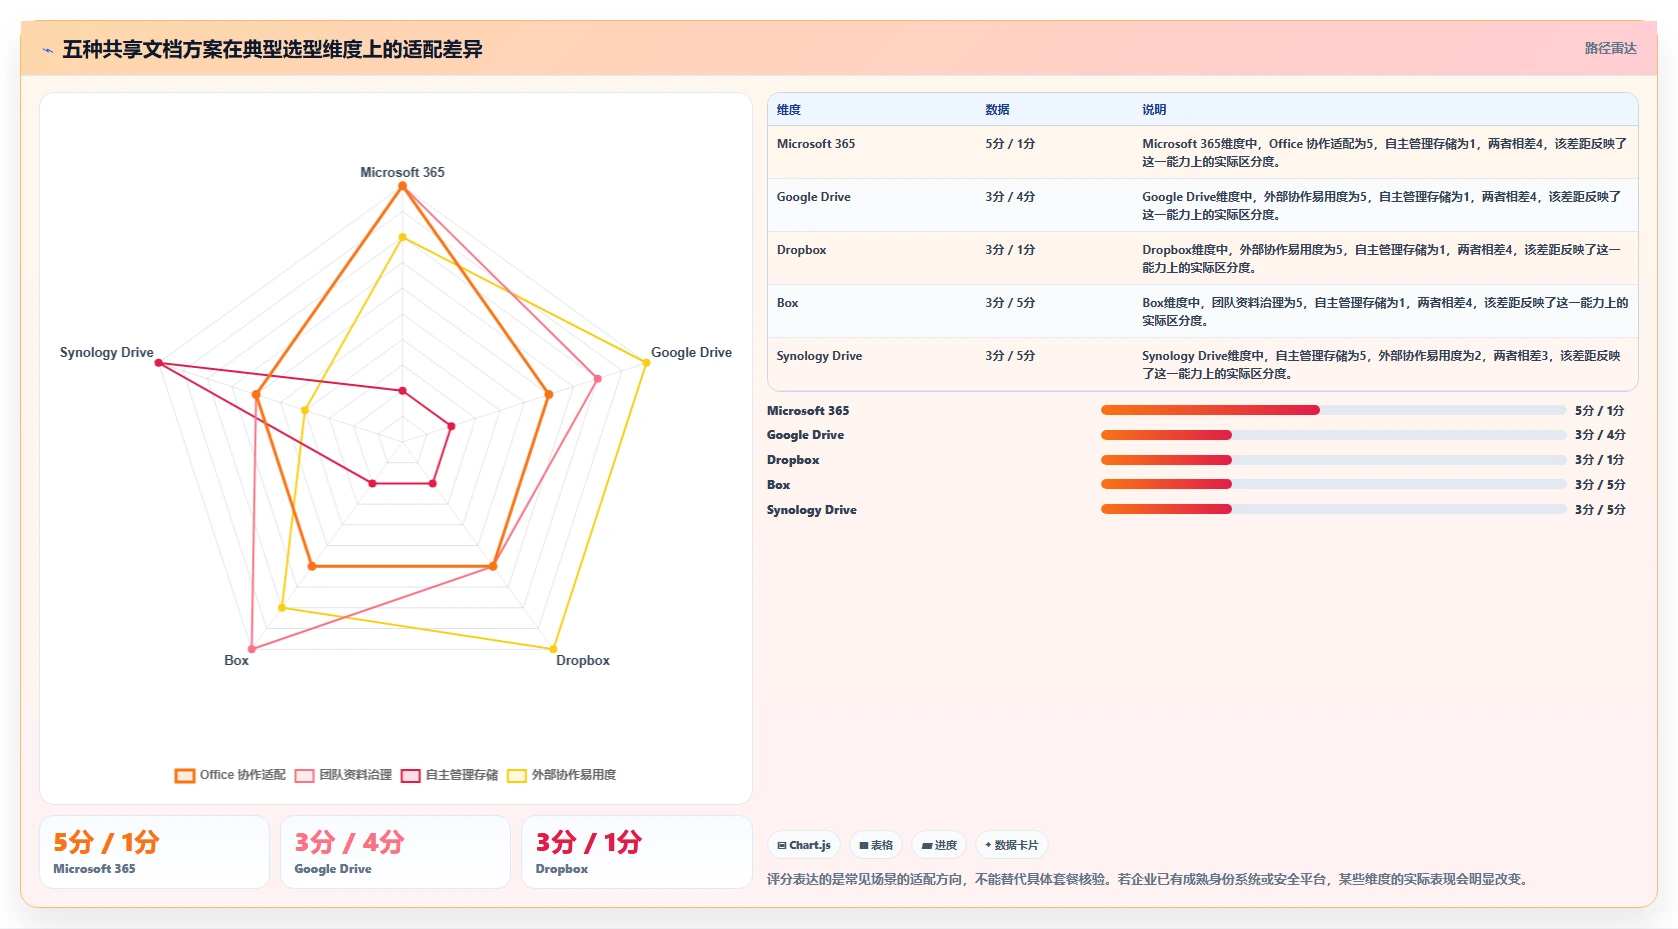Image resolution: width=1678 pixels, height=929 pixels.
Task: Click the Box progress bar
Action: pos(1333,484)
